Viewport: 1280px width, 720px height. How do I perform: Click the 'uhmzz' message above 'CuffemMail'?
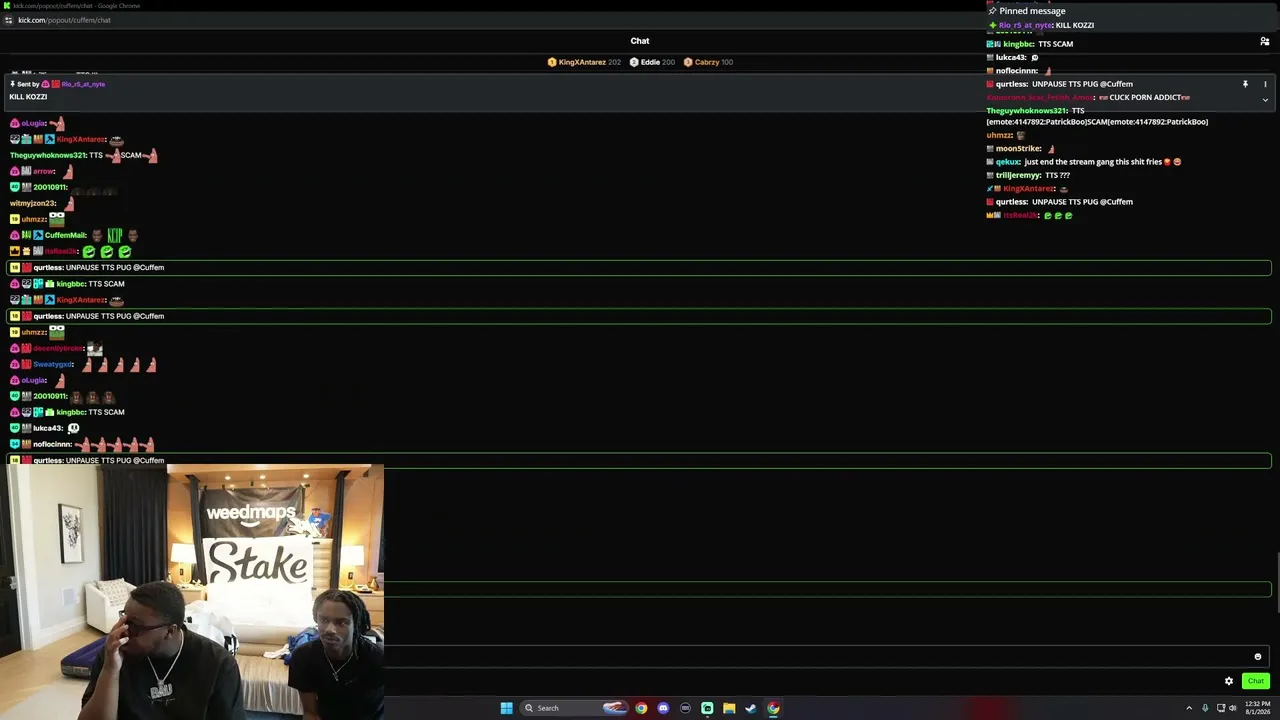pos(37,218)
